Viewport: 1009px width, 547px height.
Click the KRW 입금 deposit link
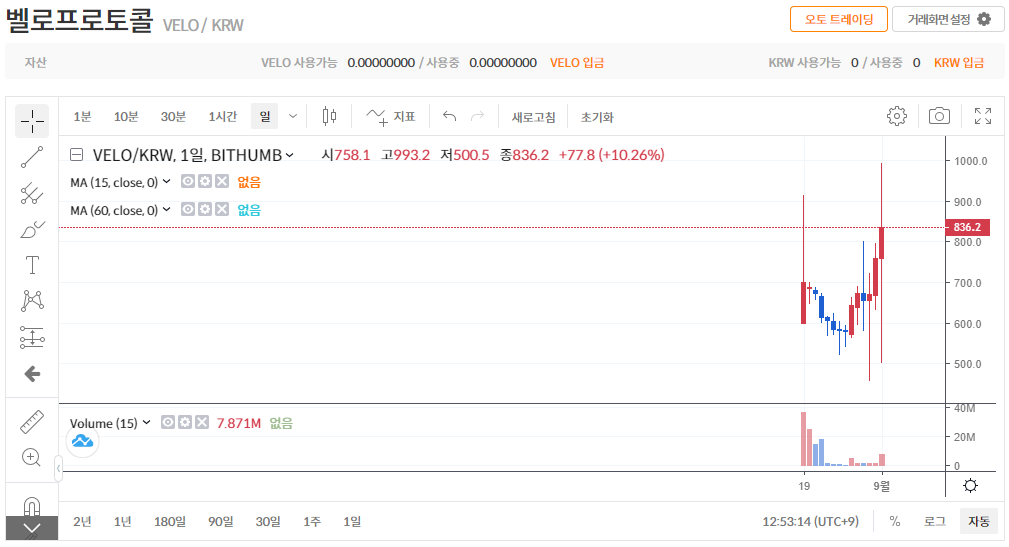(x=959, y=62)
